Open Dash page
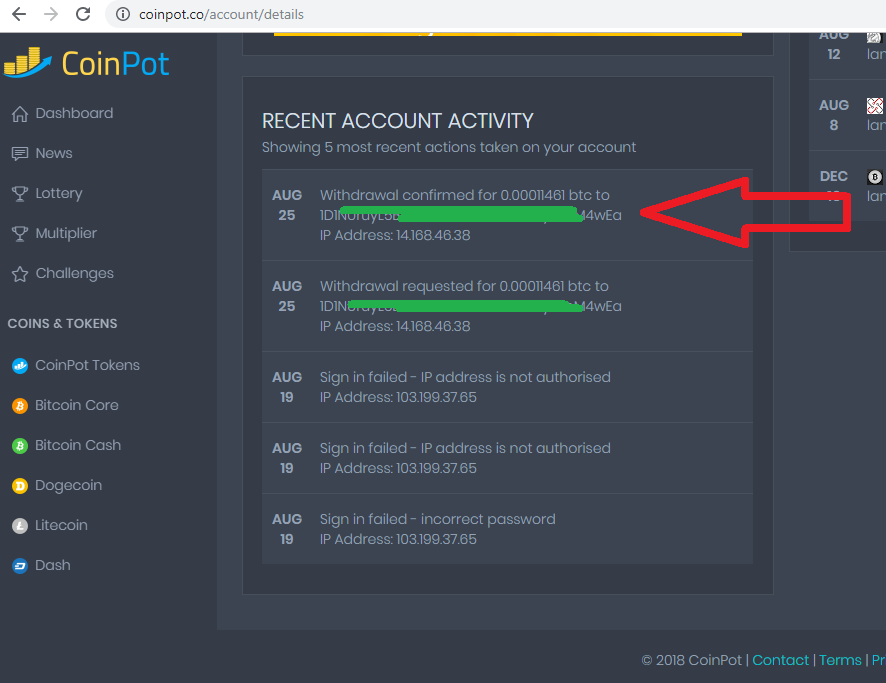This screenshot has width=886, height=683. tap(53, 565)
